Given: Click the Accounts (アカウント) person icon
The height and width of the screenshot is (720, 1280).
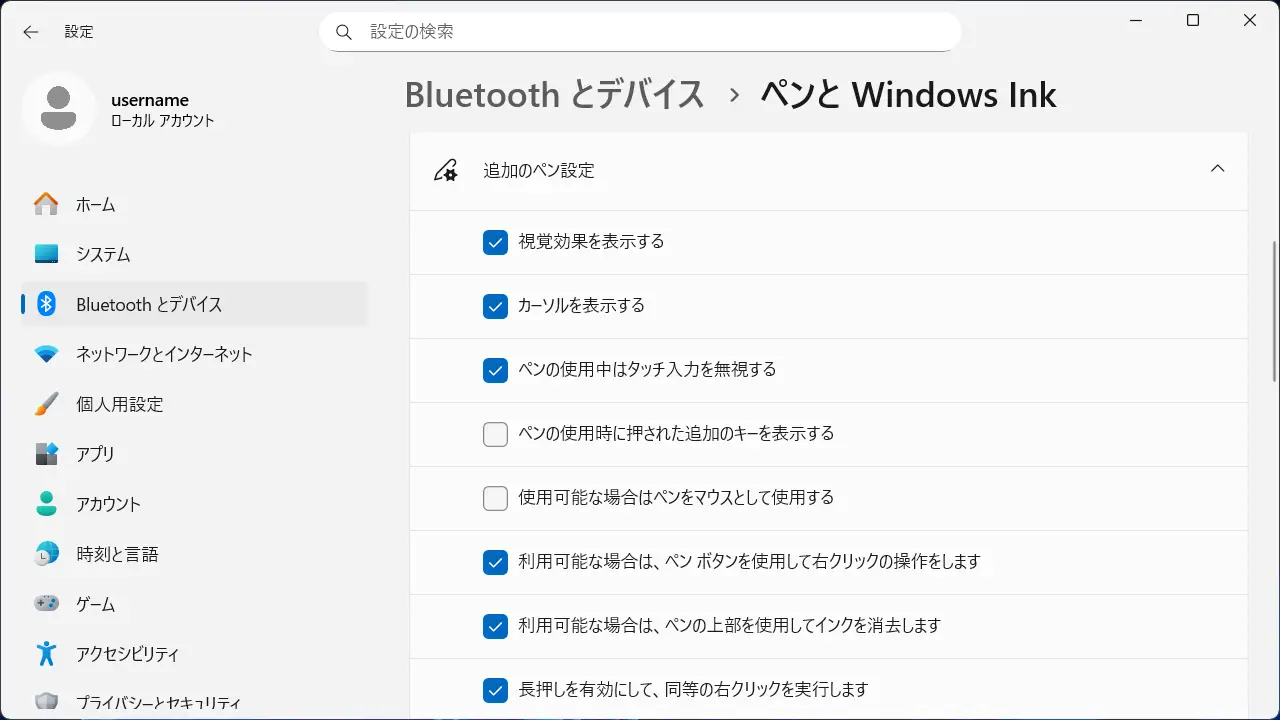Looking at the screenshot, I should coord(46,504).
